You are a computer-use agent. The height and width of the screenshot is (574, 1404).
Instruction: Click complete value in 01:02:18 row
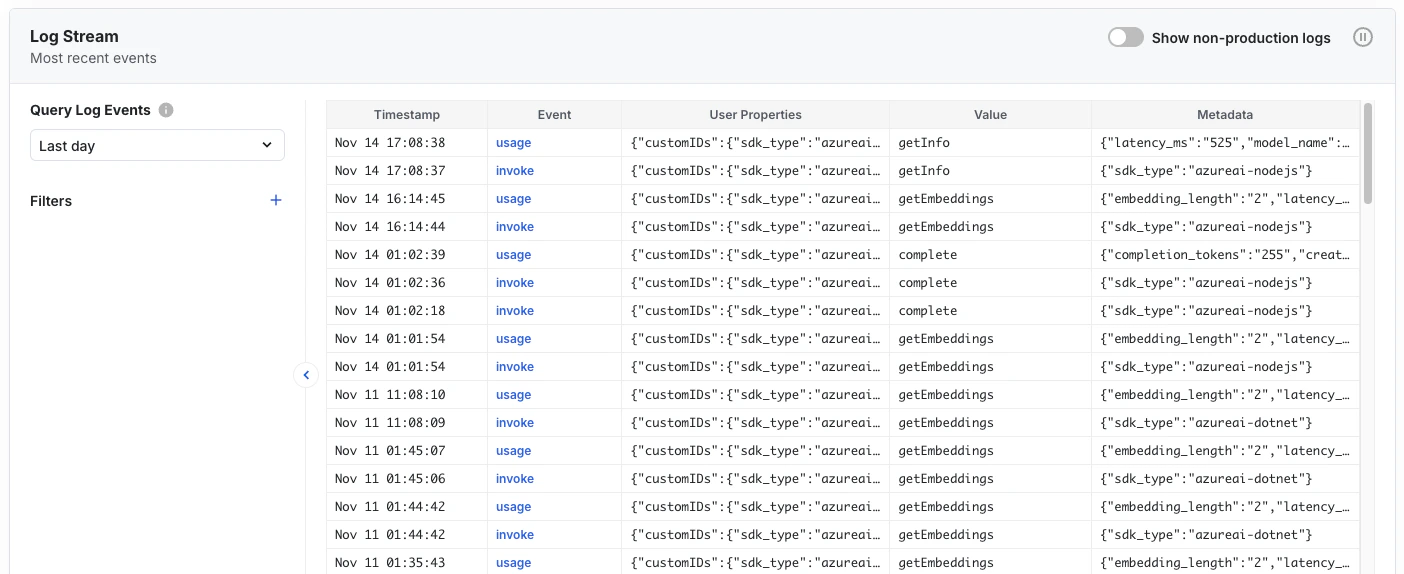[x=928, y=311]
